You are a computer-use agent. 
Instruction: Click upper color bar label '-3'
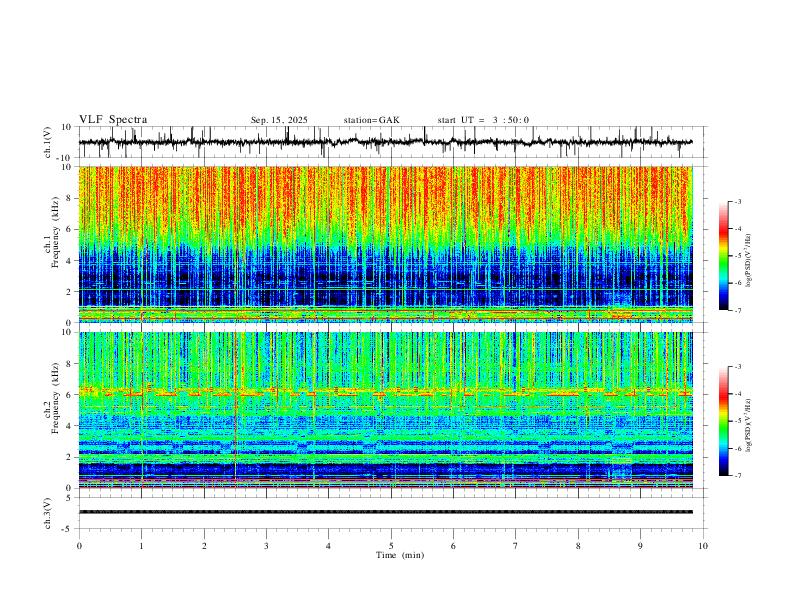click(738, 201)
